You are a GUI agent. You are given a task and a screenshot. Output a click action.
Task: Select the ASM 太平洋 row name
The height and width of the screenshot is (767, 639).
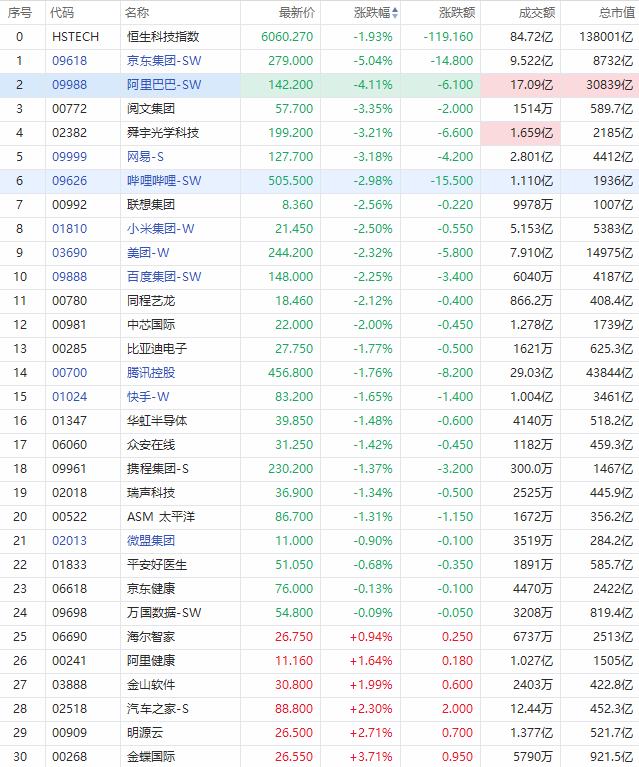(x=161, y=517)
